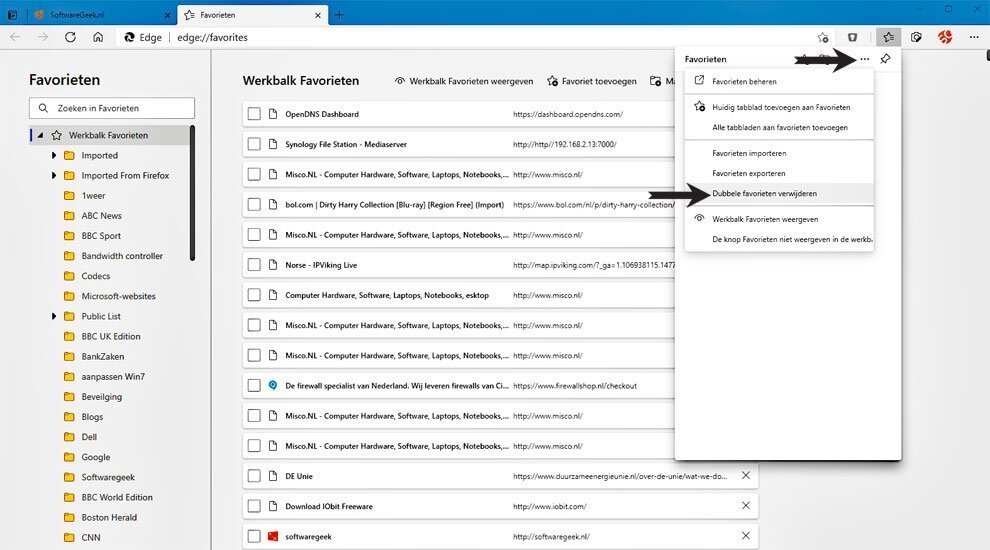Check the softwaregeek favorite checkbox
Image resolution: width=990 pixels, height=550 pixels.
[254, 536]
